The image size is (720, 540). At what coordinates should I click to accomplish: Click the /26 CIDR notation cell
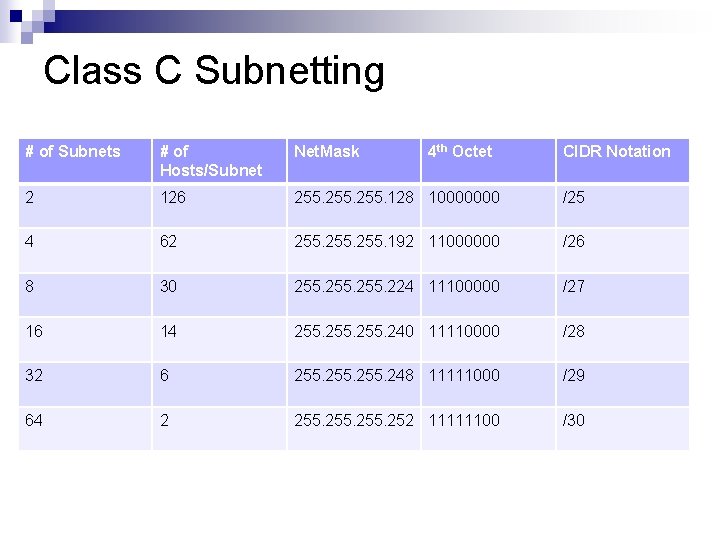coord(574,242)
